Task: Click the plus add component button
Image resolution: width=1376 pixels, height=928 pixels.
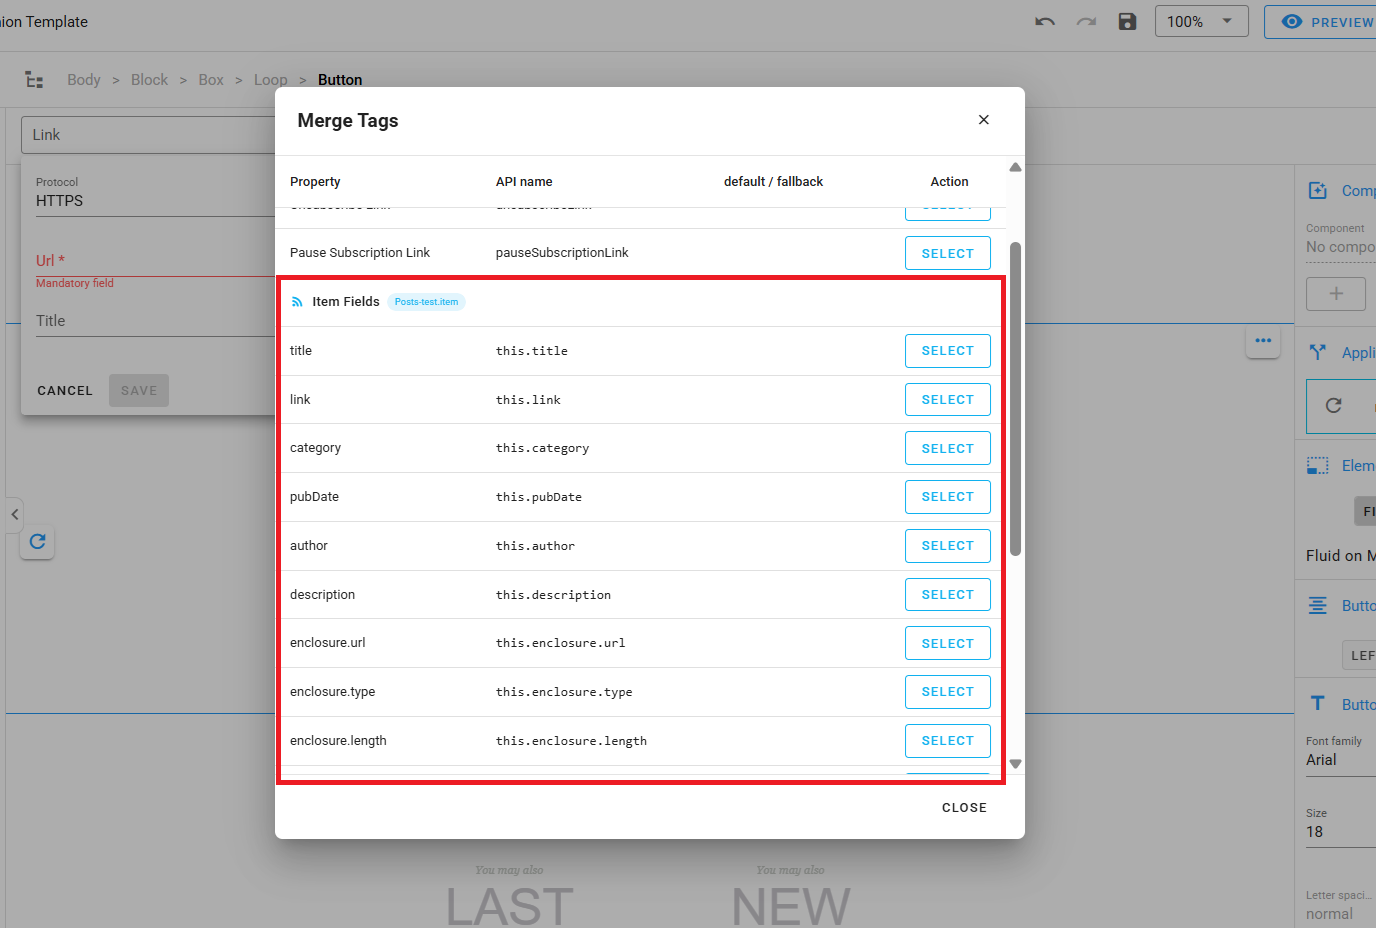Action: point(1336,294)
